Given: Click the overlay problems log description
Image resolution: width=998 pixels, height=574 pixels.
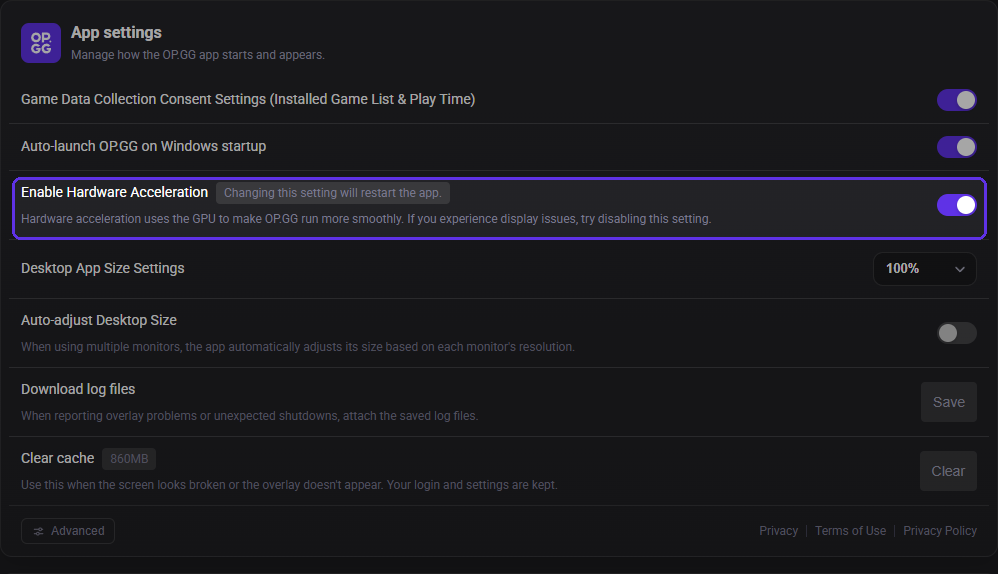Looking at the screenshot, I should (x=250, y=416).
